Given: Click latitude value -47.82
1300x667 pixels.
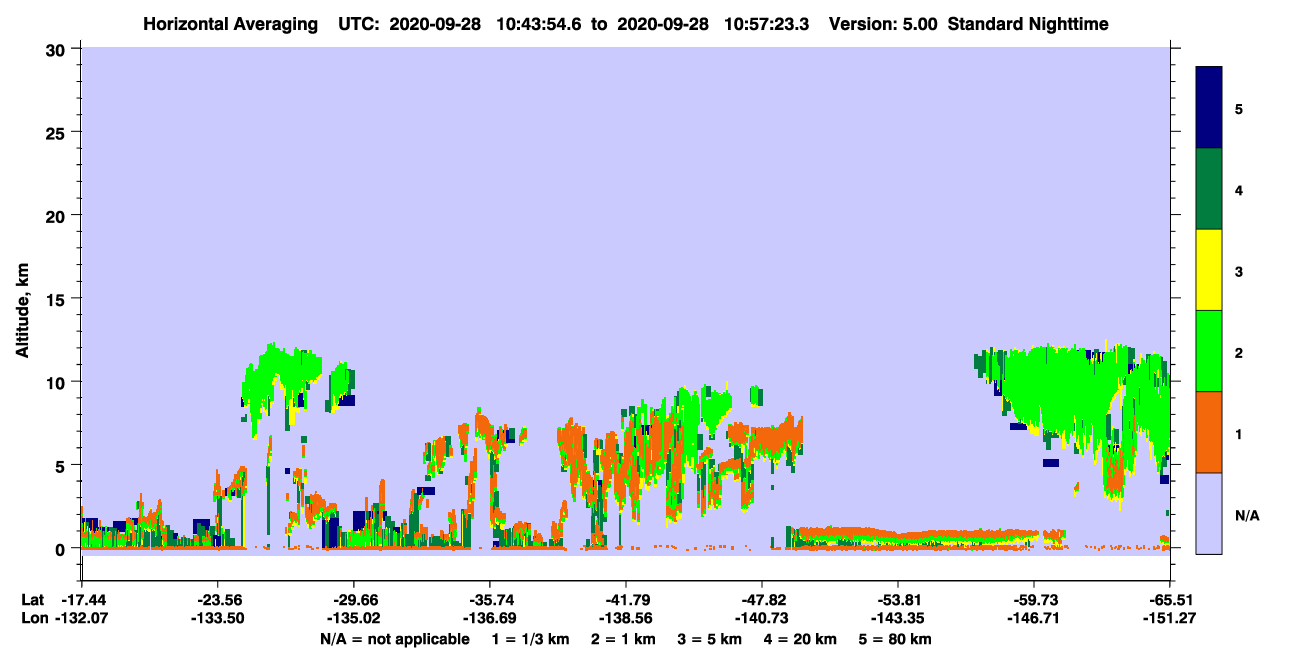Looking at the screenshot, I should point(762,600).
